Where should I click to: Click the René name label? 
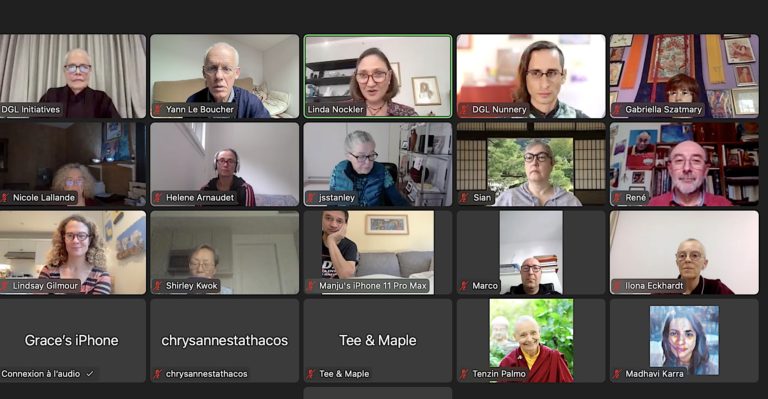tap(636, 198)
